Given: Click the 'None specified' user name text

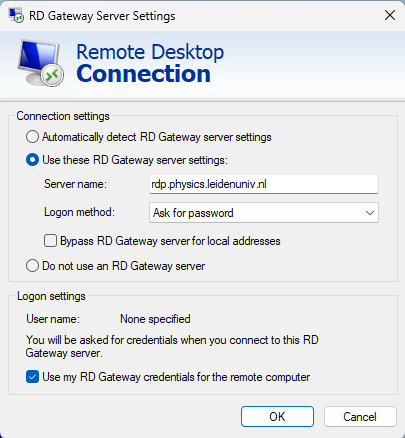Looking at the screenshot, I should pyautogui.click(x=155, y=319).
